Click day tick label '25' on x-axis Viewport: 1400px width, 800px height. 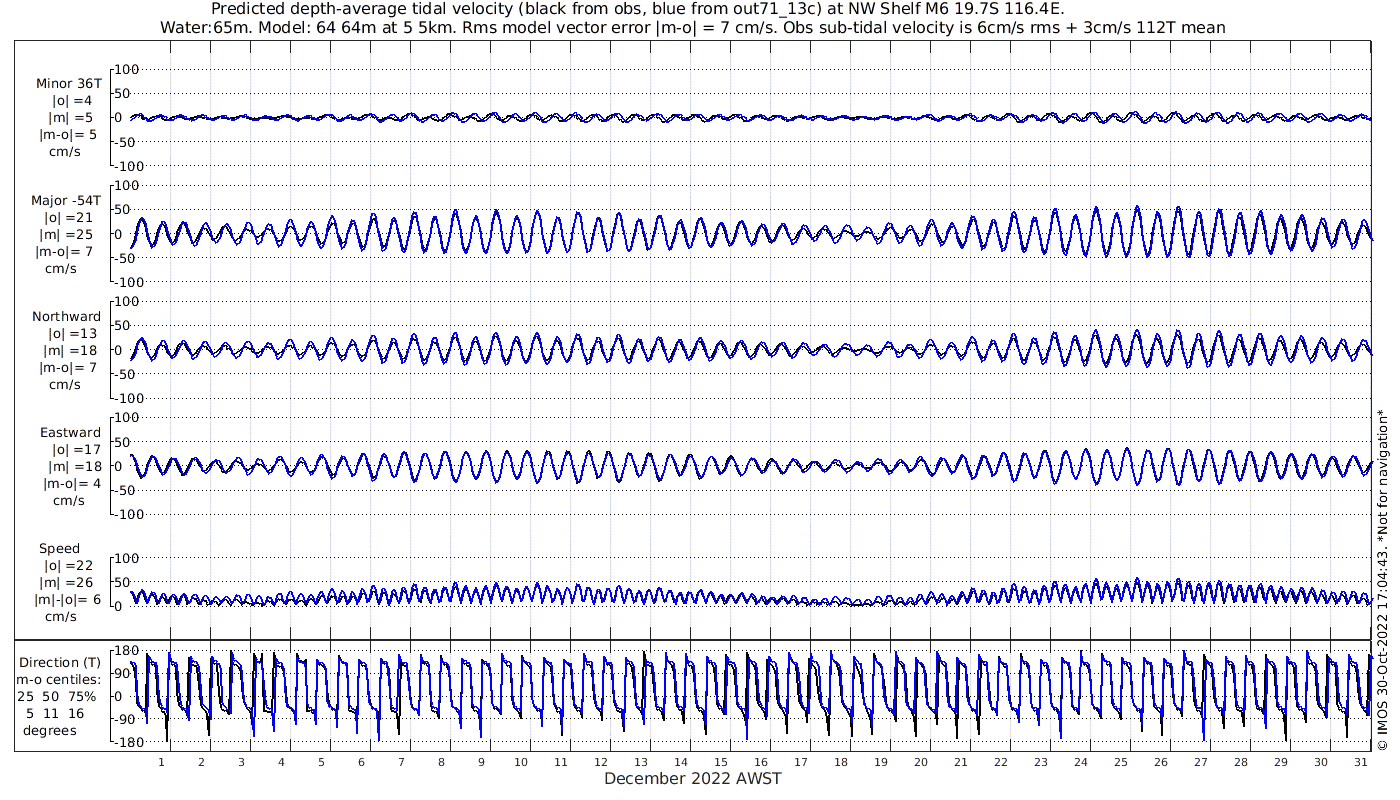(x=1121, y=762)
